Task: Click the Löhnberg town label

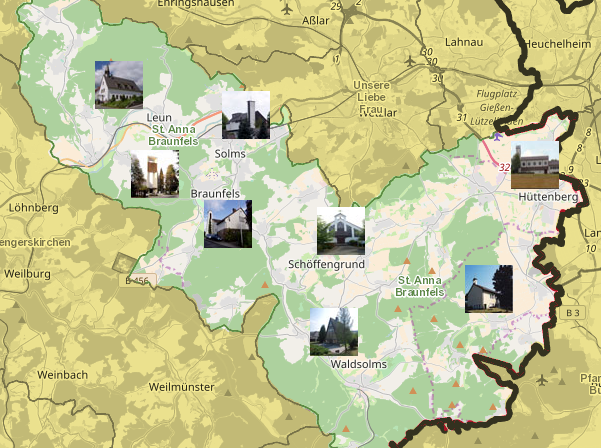Action: (x=30, y=208)
